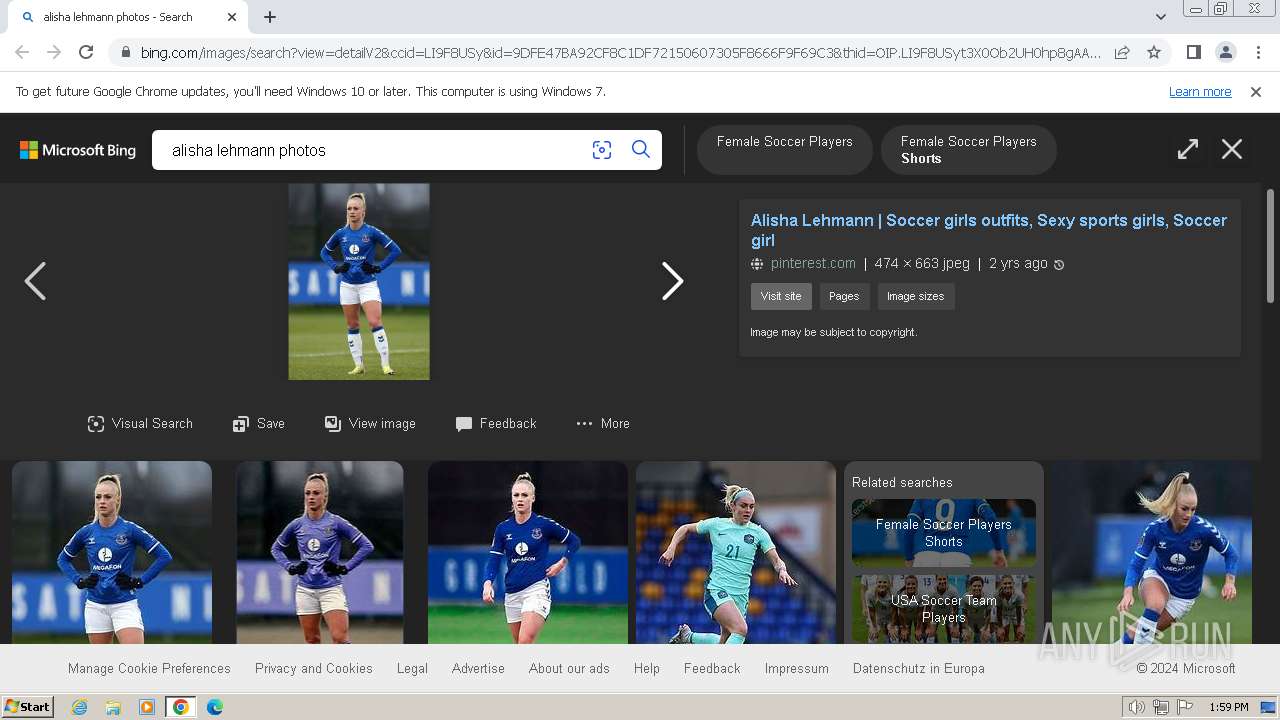Click the address bar URL
The width and height of the screenshot is (1280, 720).
(620, 53)
